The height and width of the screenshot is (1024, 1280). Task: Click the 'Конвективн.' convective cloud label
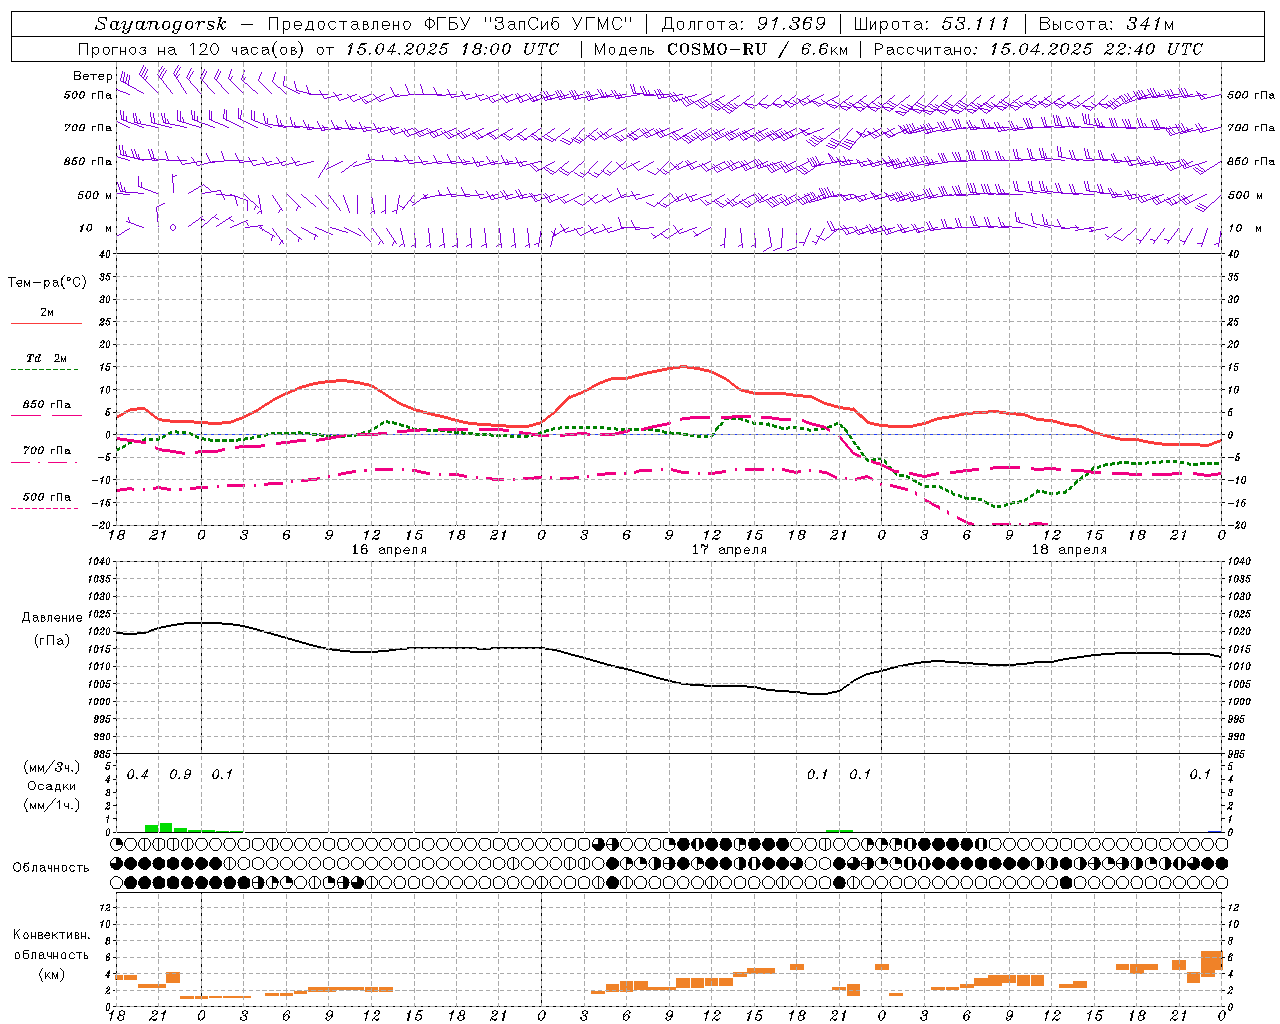coord(51,935)
